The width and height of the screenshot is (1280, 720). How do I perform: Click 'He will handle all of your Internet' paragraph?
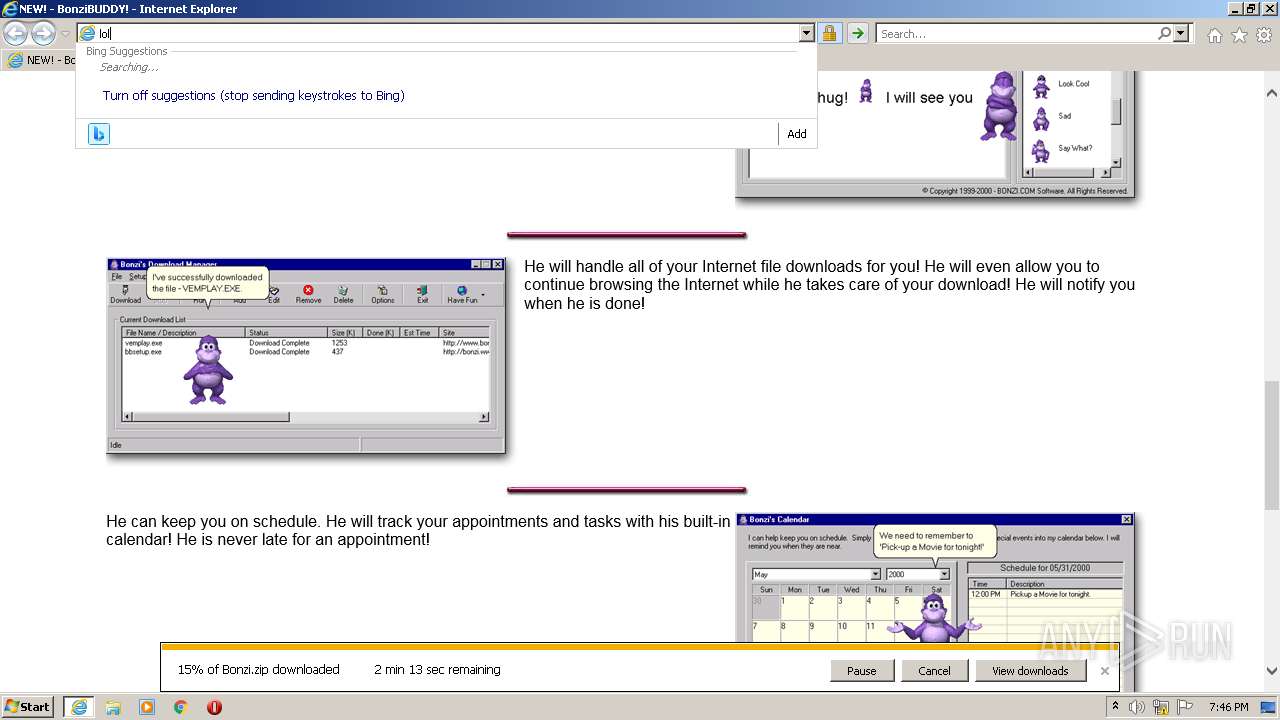[829, 285]
